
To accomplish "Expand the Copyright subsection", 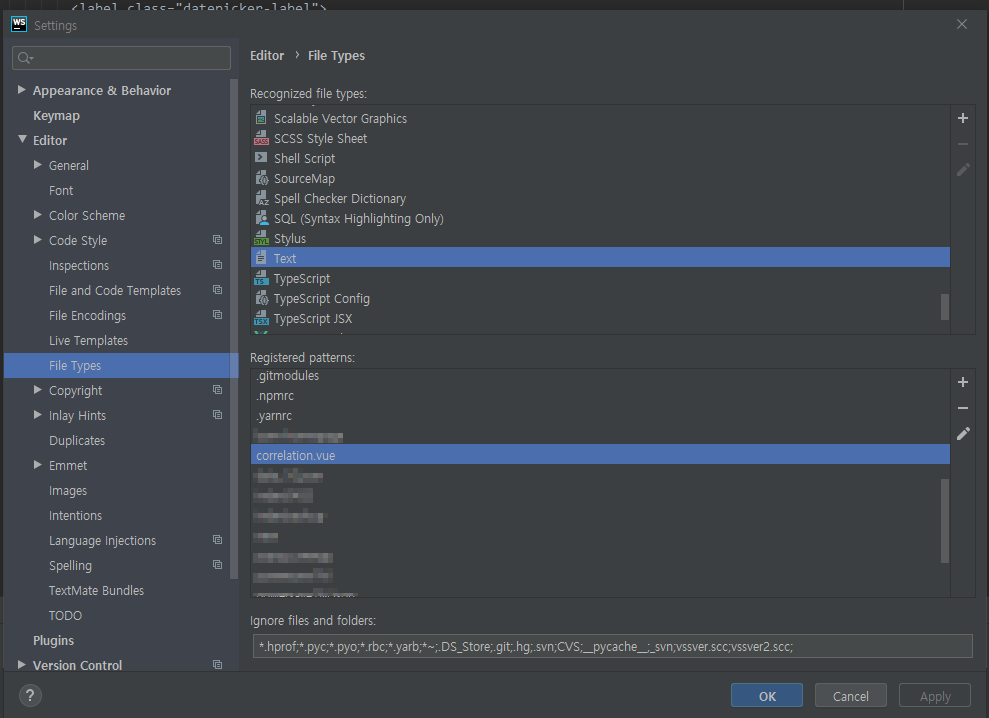I will click(38, 390).
